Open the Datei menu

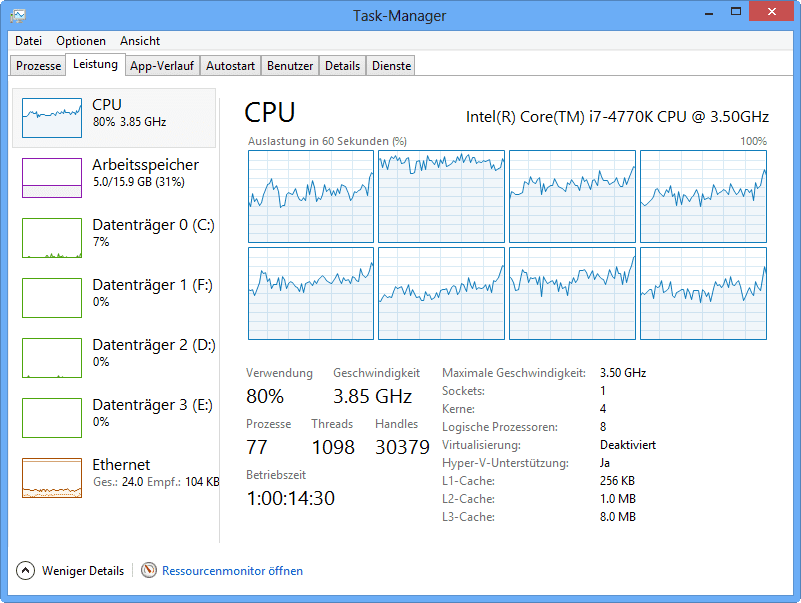tap(28, 41)
